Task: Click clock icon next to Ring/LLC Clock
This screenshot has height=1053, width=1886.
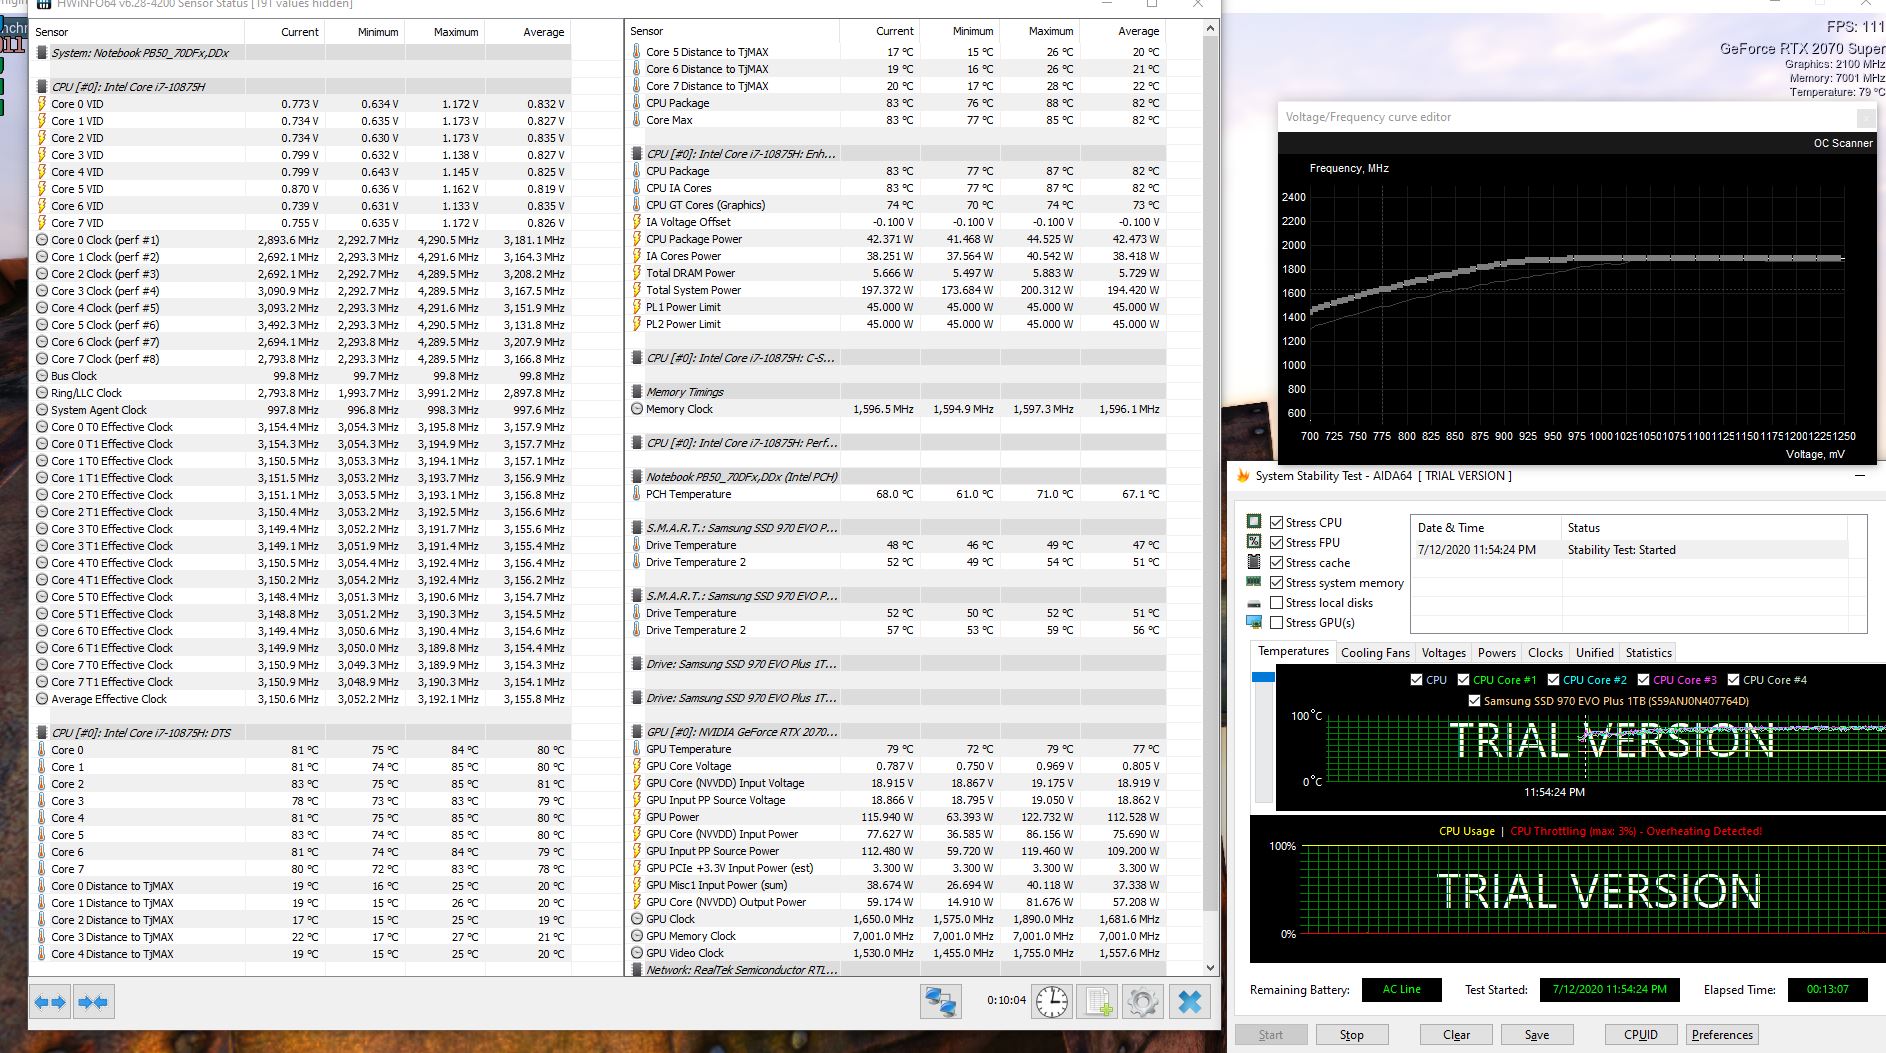Action: pyautogui.click(x=42, y=393)
